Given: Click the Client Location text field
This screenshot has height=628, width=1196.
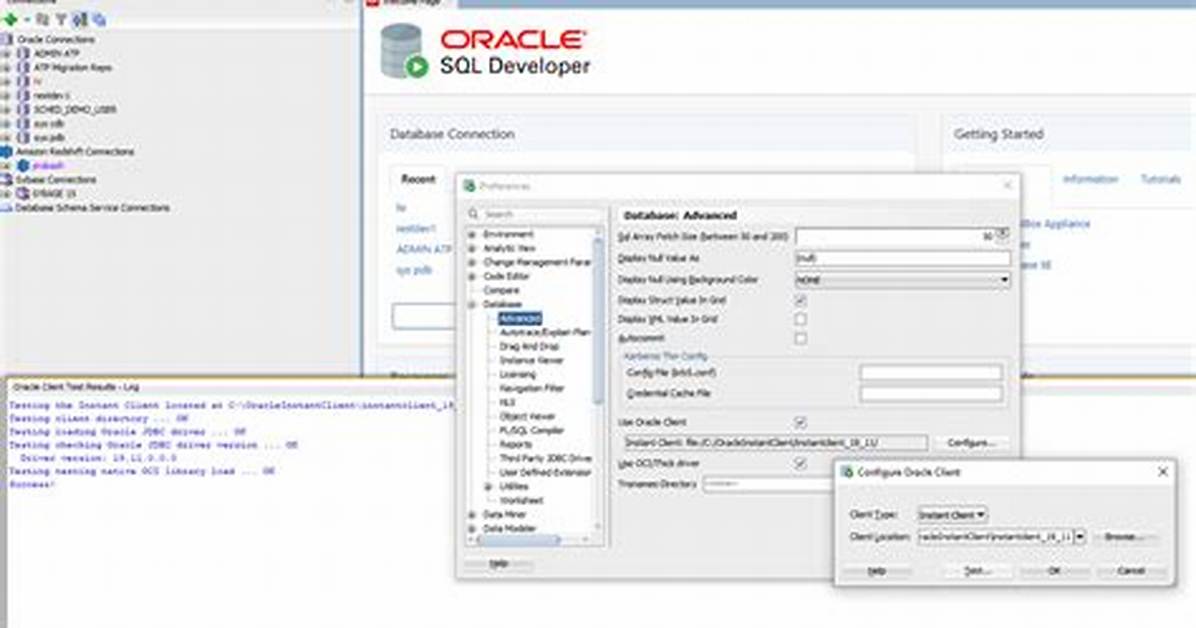Looking at the screenshot, I should point(995,537).
